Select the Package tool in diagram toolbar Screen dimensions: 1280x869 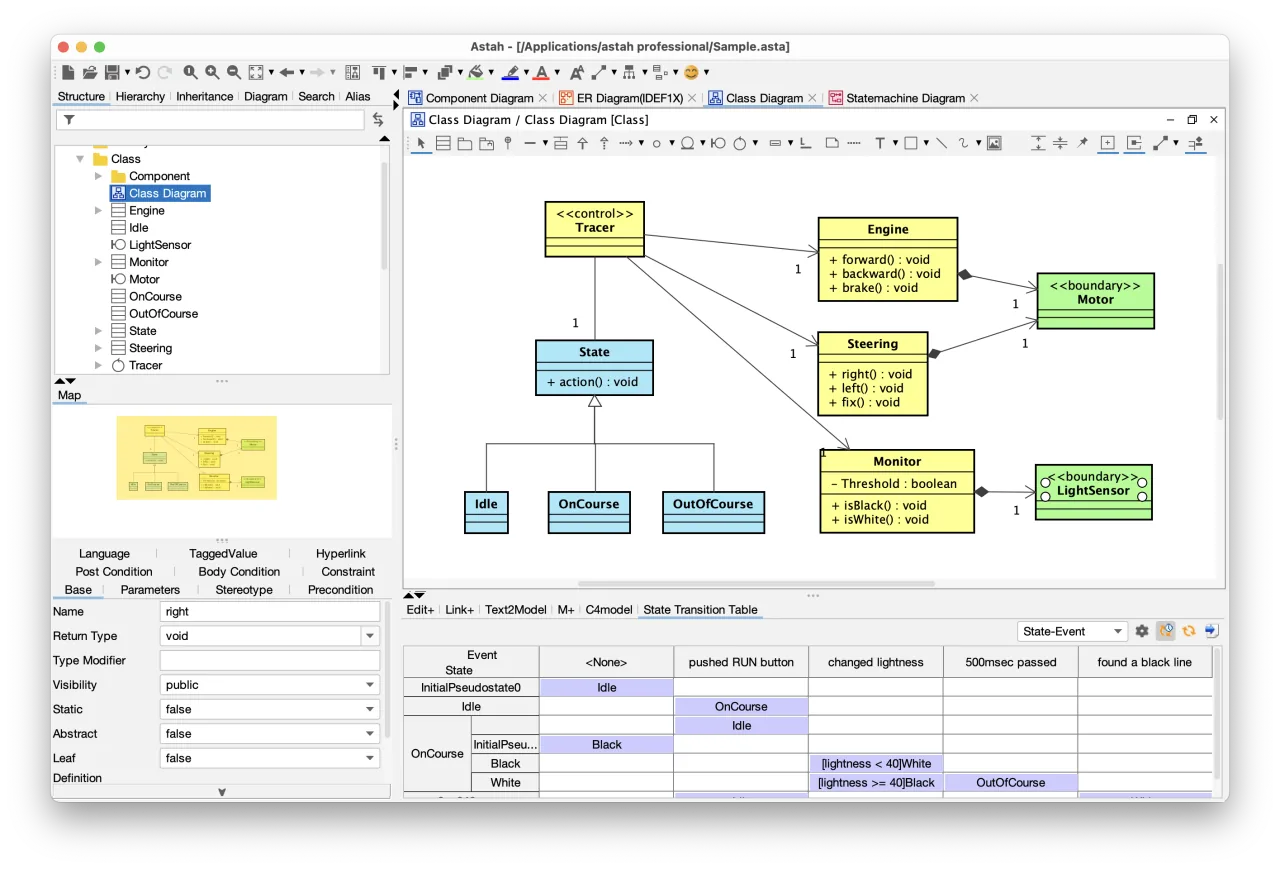point(465,143)
